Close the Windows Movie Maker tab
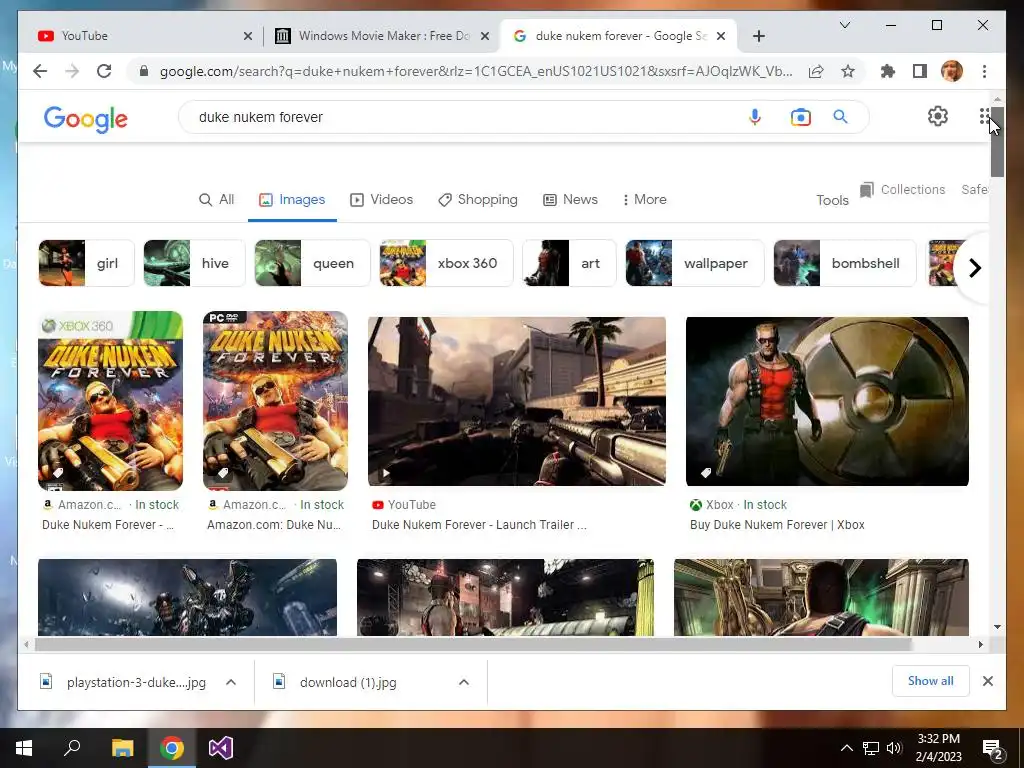 click(x=485, y=36)
